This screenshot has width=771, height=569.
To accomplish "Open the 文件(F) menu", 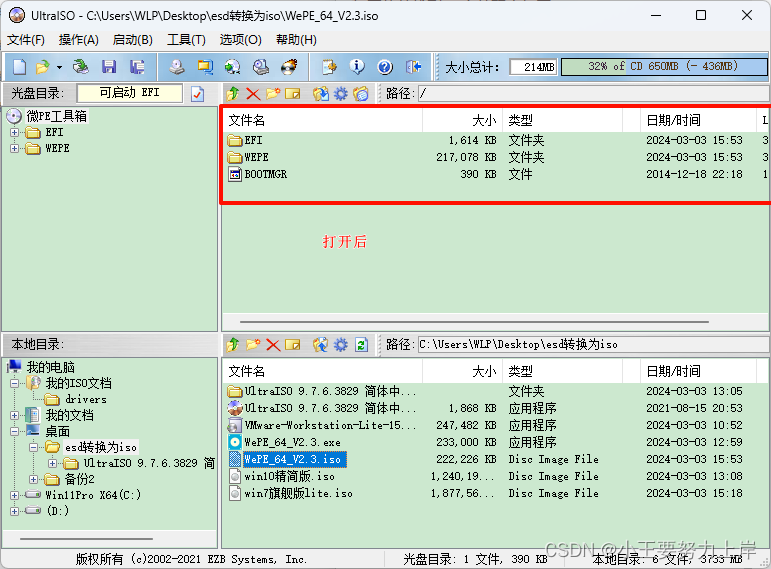I will click(x=26, y=40).
